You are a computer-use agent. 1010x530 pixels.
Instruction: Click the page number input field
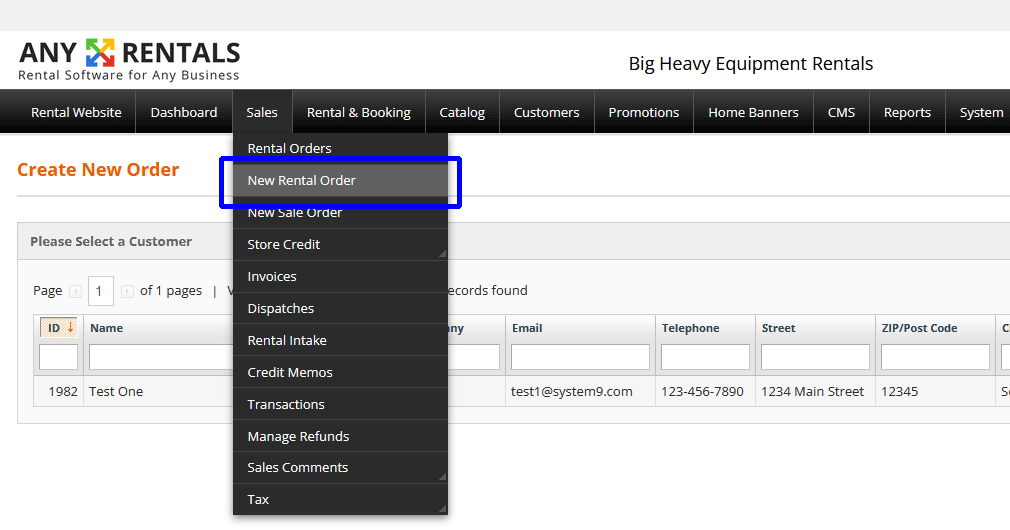[101, 291]
